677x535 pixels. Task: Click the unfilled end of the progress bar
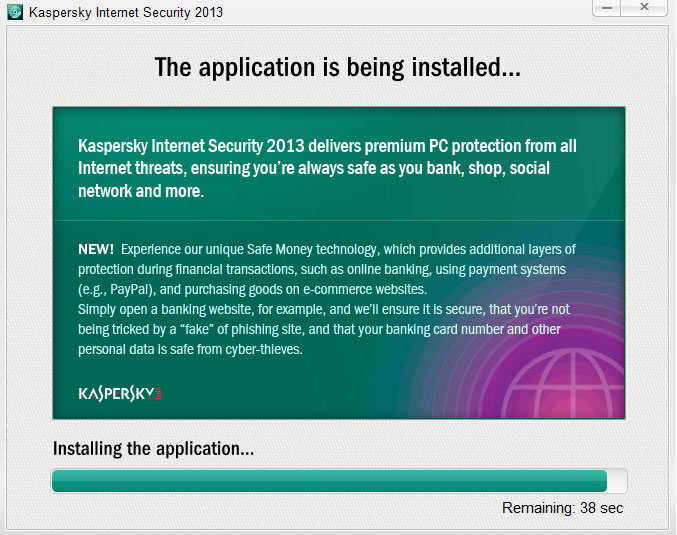616,481
